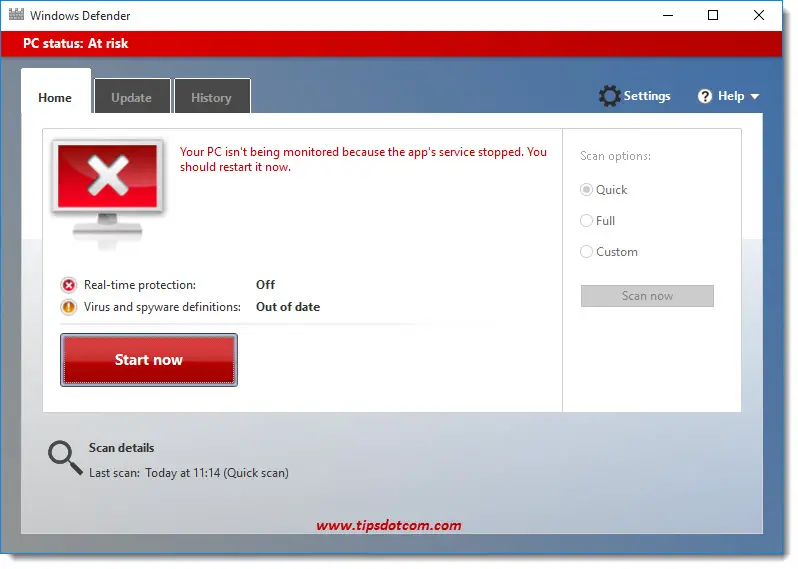Close the Windows Defender window
The height and width of the screenshot is (569, 798).
[x=758, y=15]
